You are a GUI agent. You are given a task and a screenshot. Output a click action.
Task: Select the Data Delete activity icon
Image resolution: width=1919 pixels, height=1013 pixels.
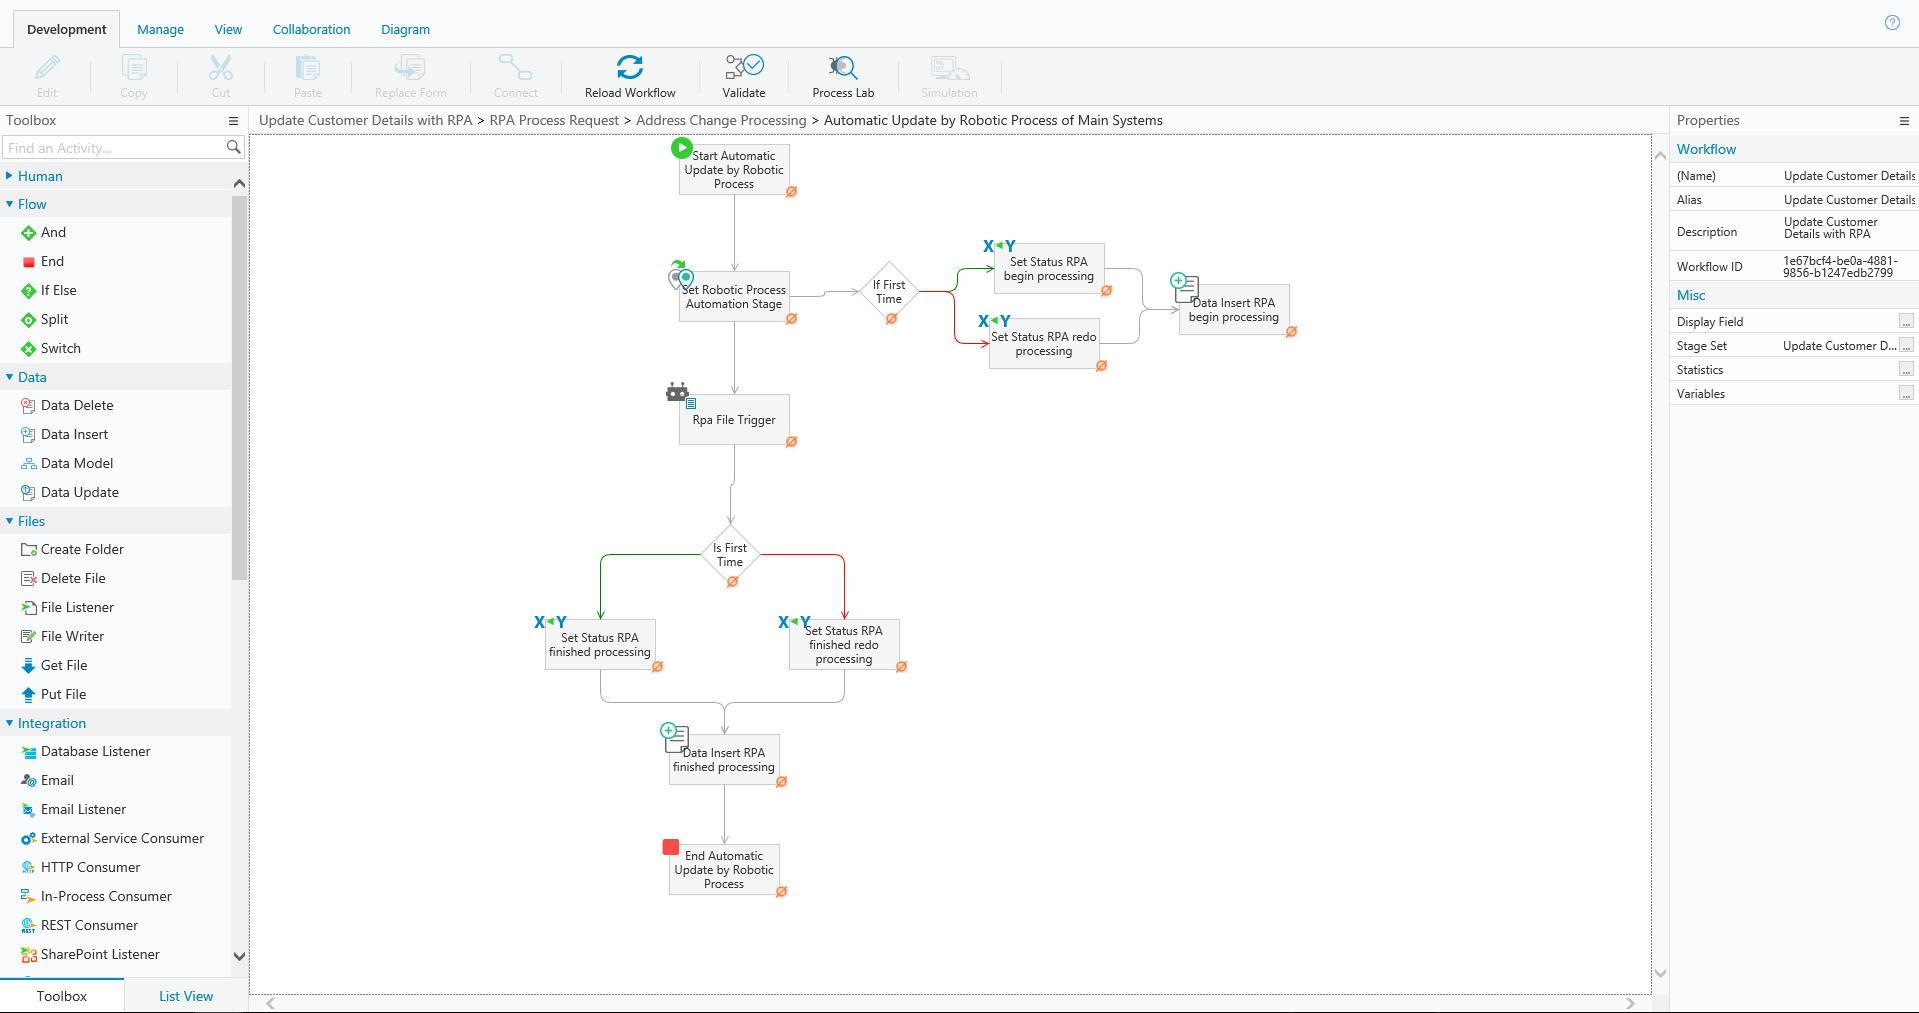point(29,406)
